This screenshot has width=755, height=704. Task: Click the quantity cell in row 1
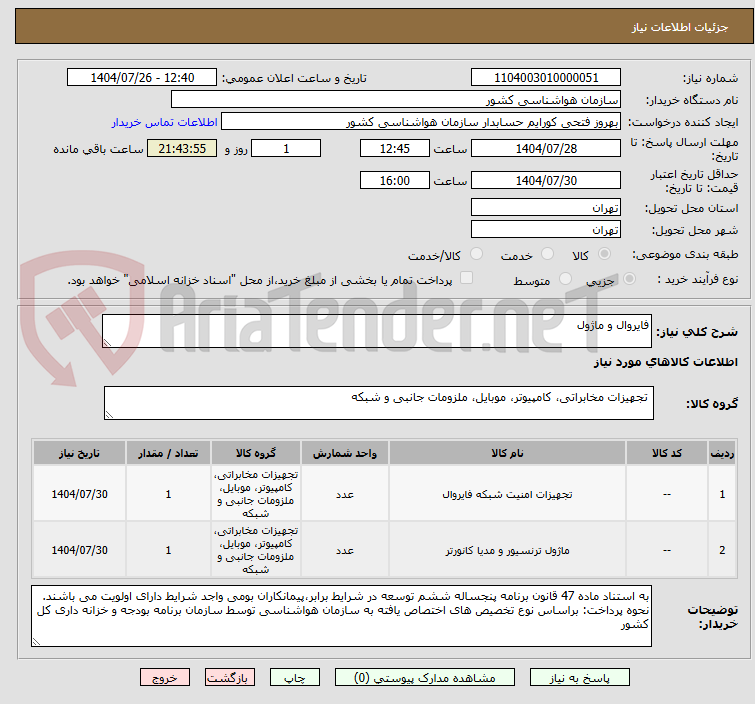tap(168, 494)
